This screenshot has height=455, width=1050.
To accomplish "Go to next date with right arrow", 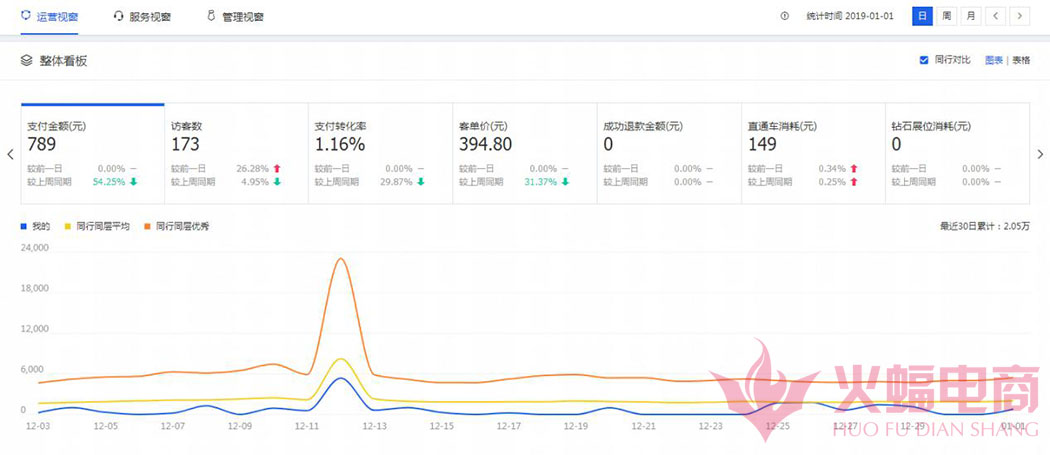I will tap(1019, 16).
